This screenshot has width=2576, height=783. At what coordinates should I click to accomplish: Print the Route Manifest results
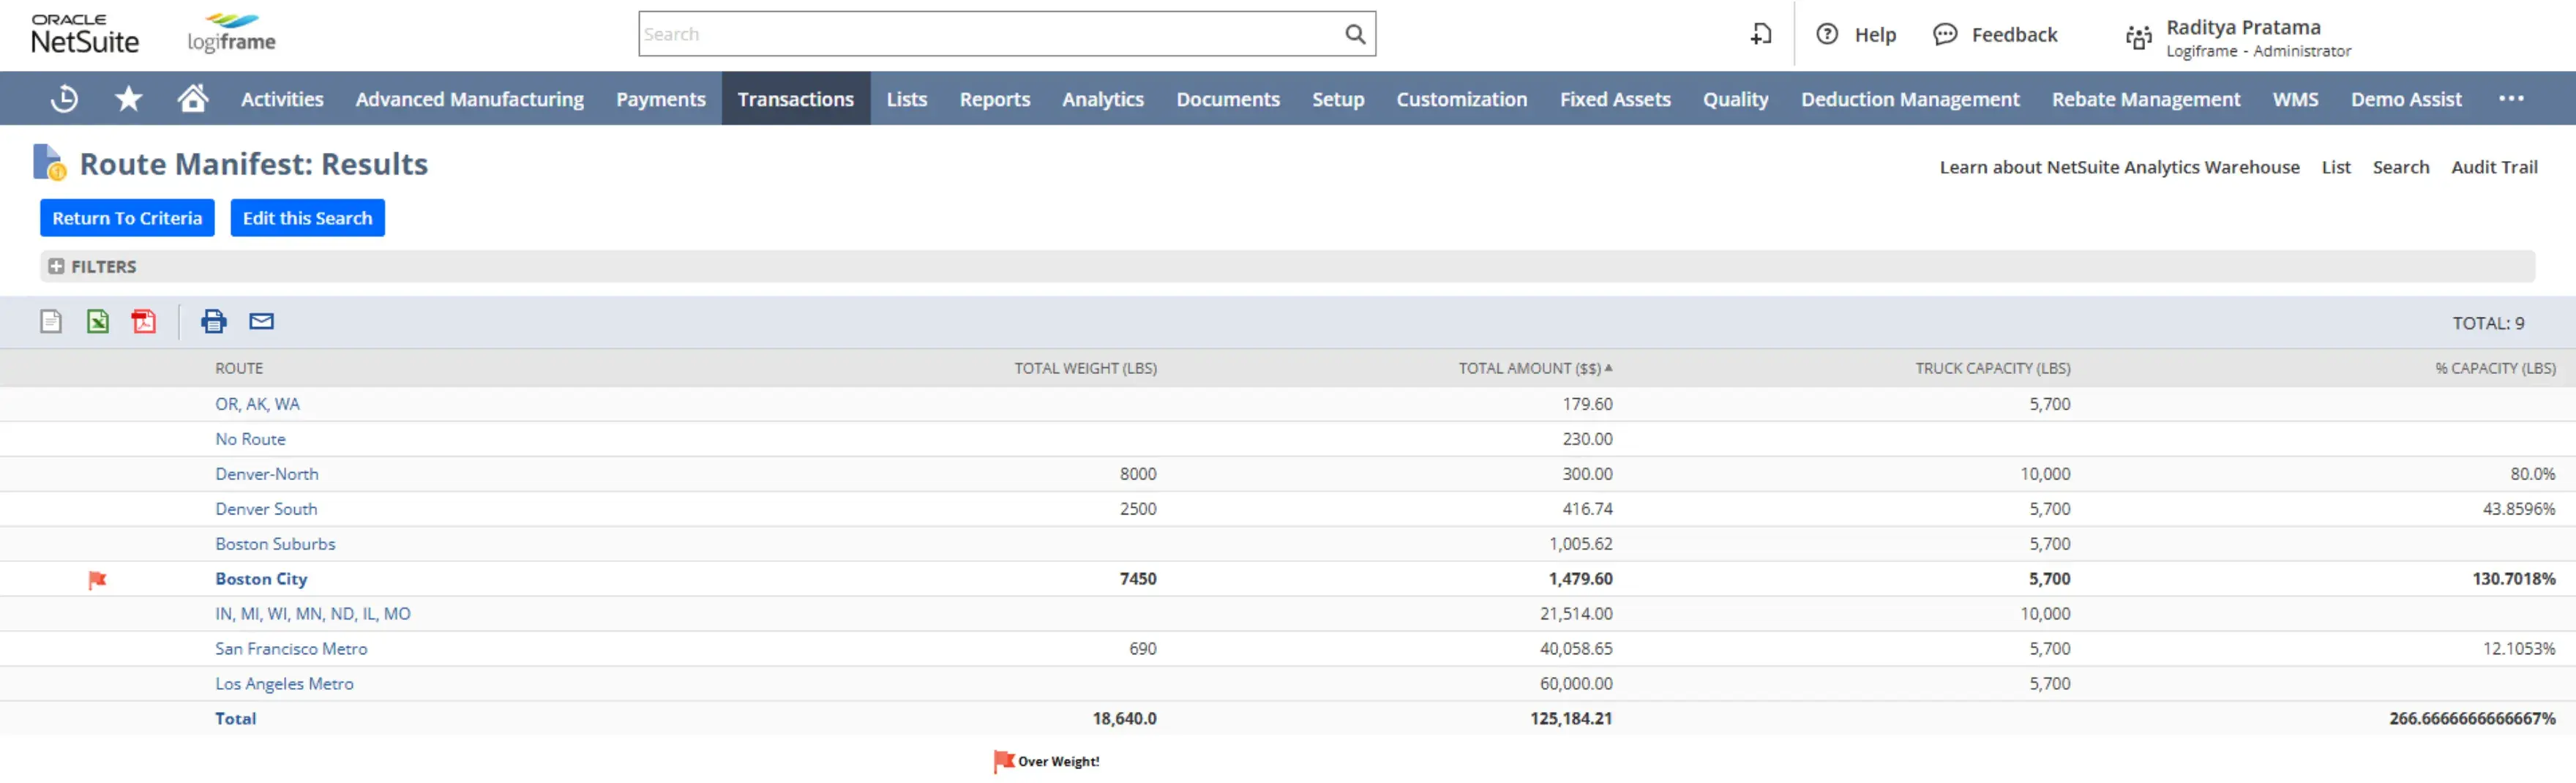(212, 321)
